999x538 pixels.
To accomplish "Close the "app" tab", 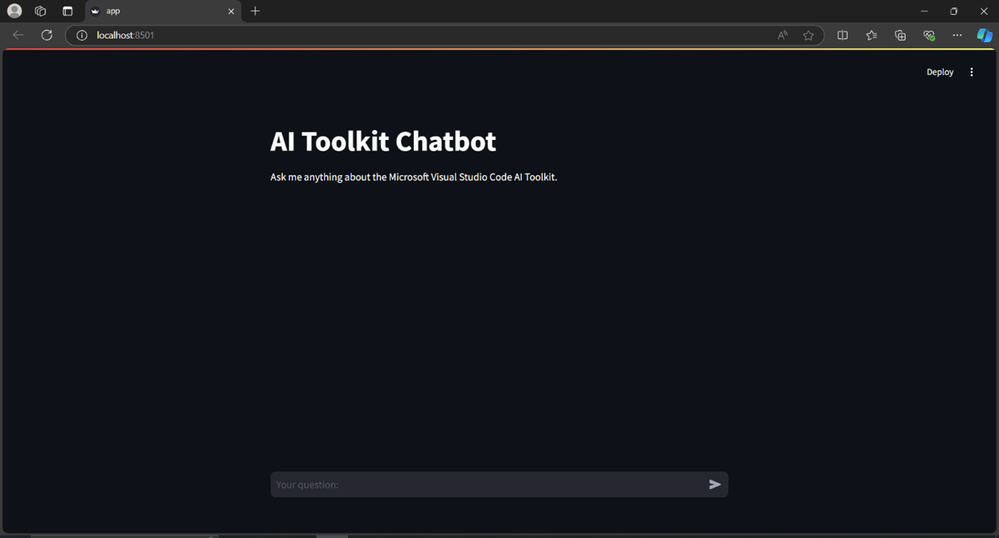I will pos(231,11).
